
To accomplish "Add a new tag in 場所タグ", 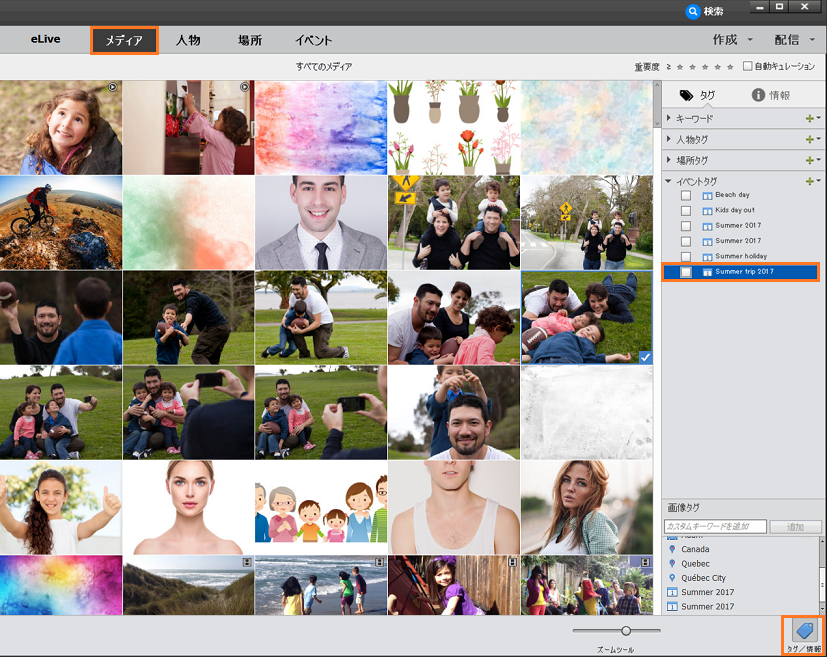I will (x=810, y=160).
